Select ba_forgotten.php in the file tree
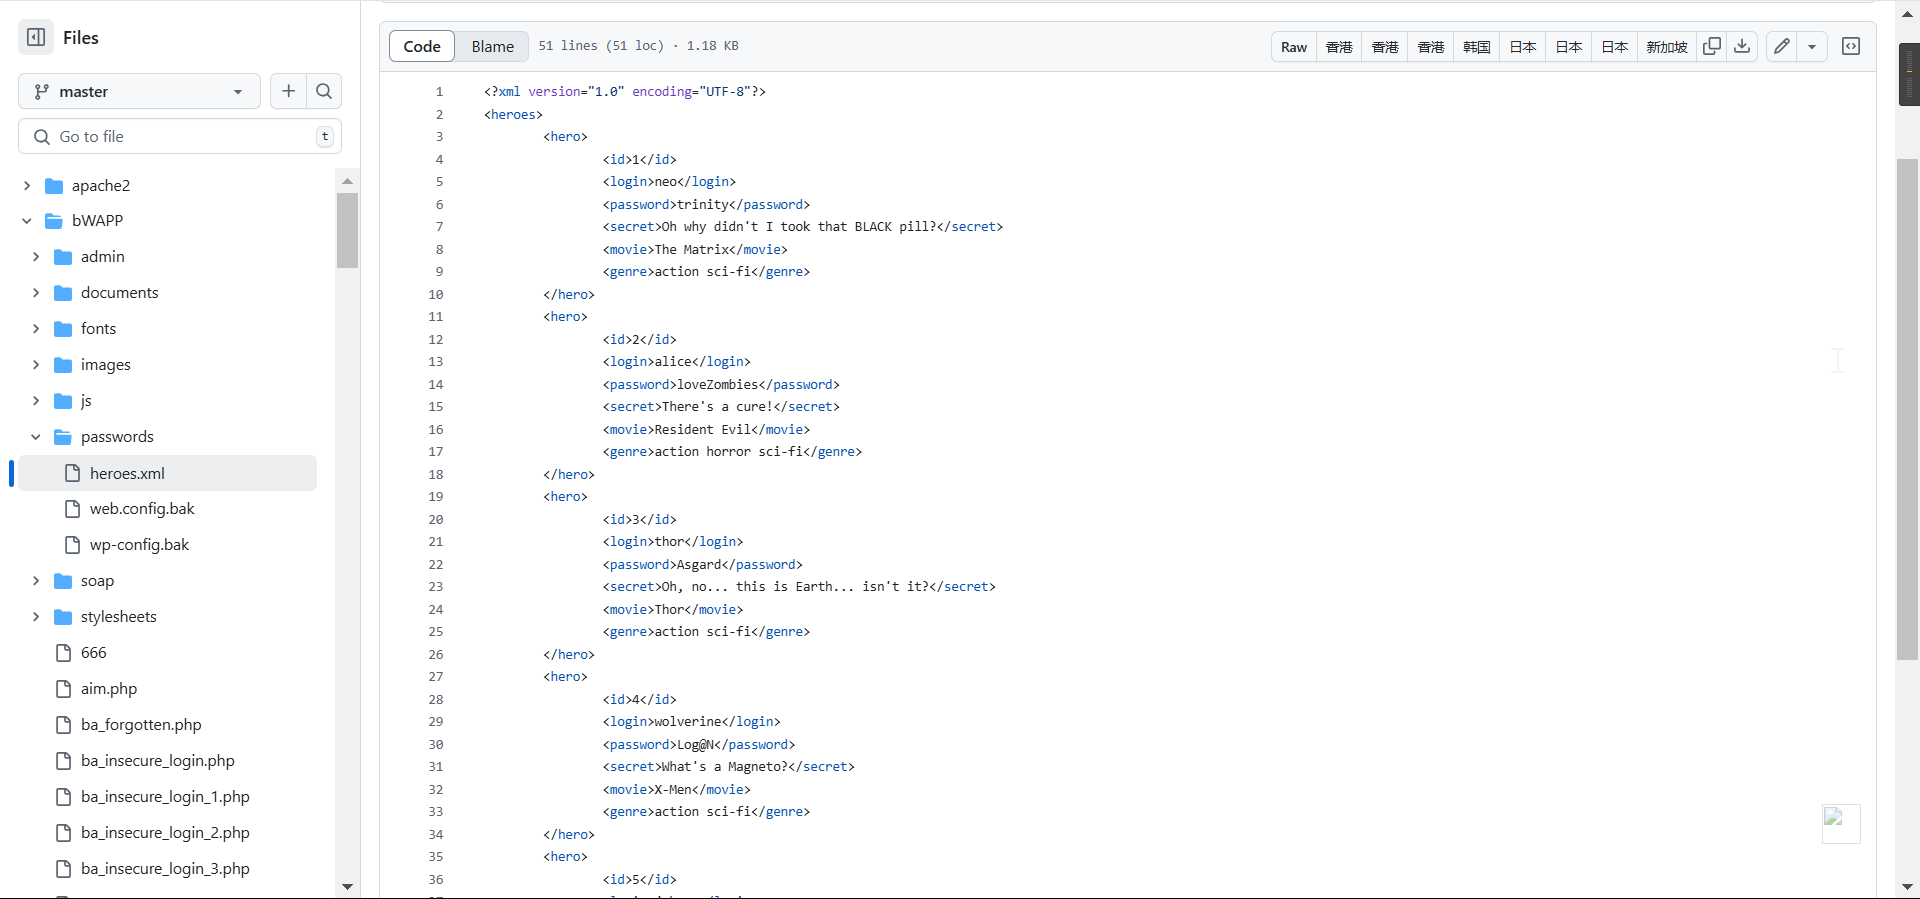1920x899 pixels. pos(141,725)
